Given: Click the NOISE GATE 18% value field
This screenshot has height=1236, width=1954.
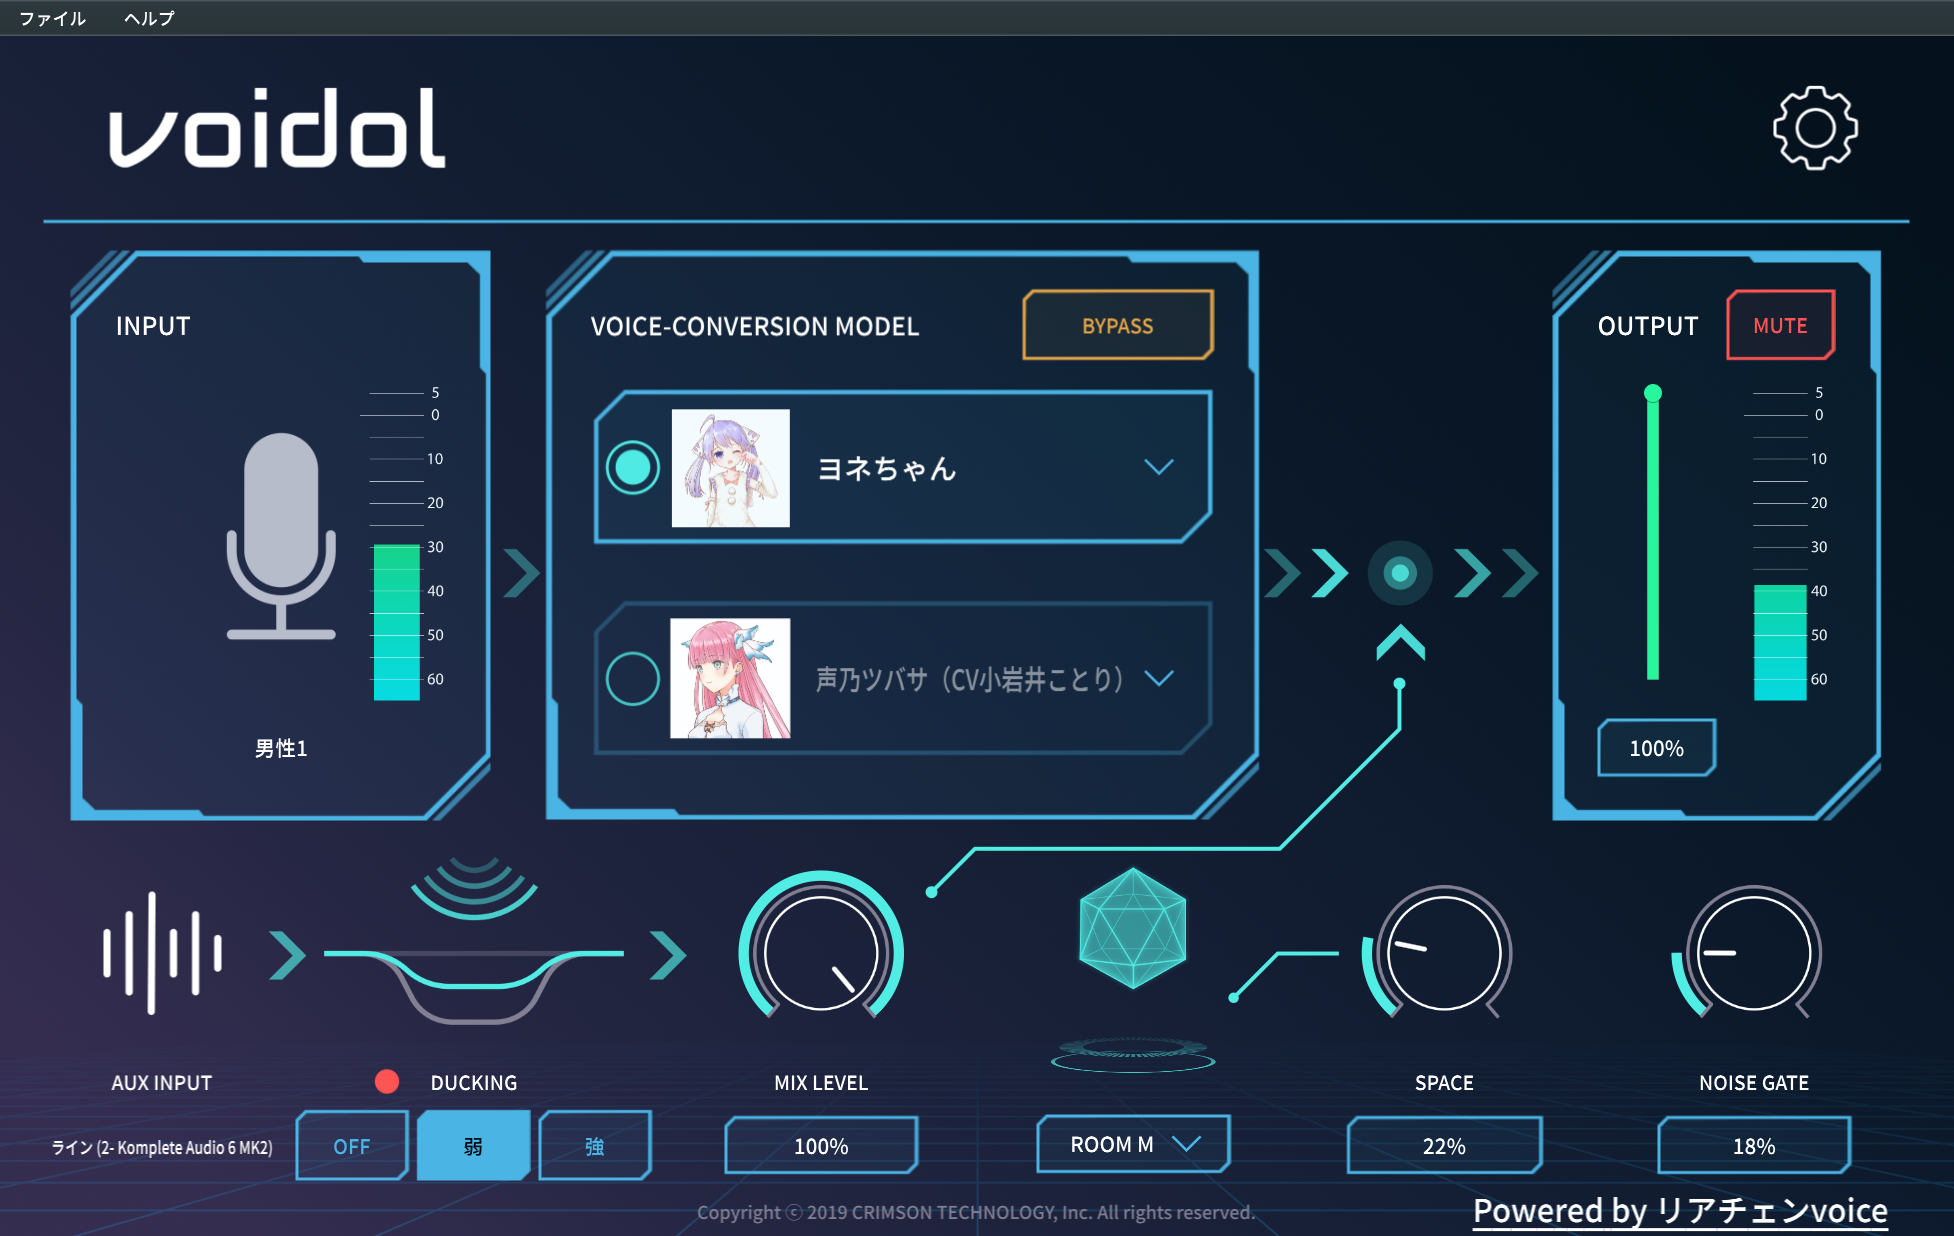Looking at the screenshot, I should [1754, 1146].
